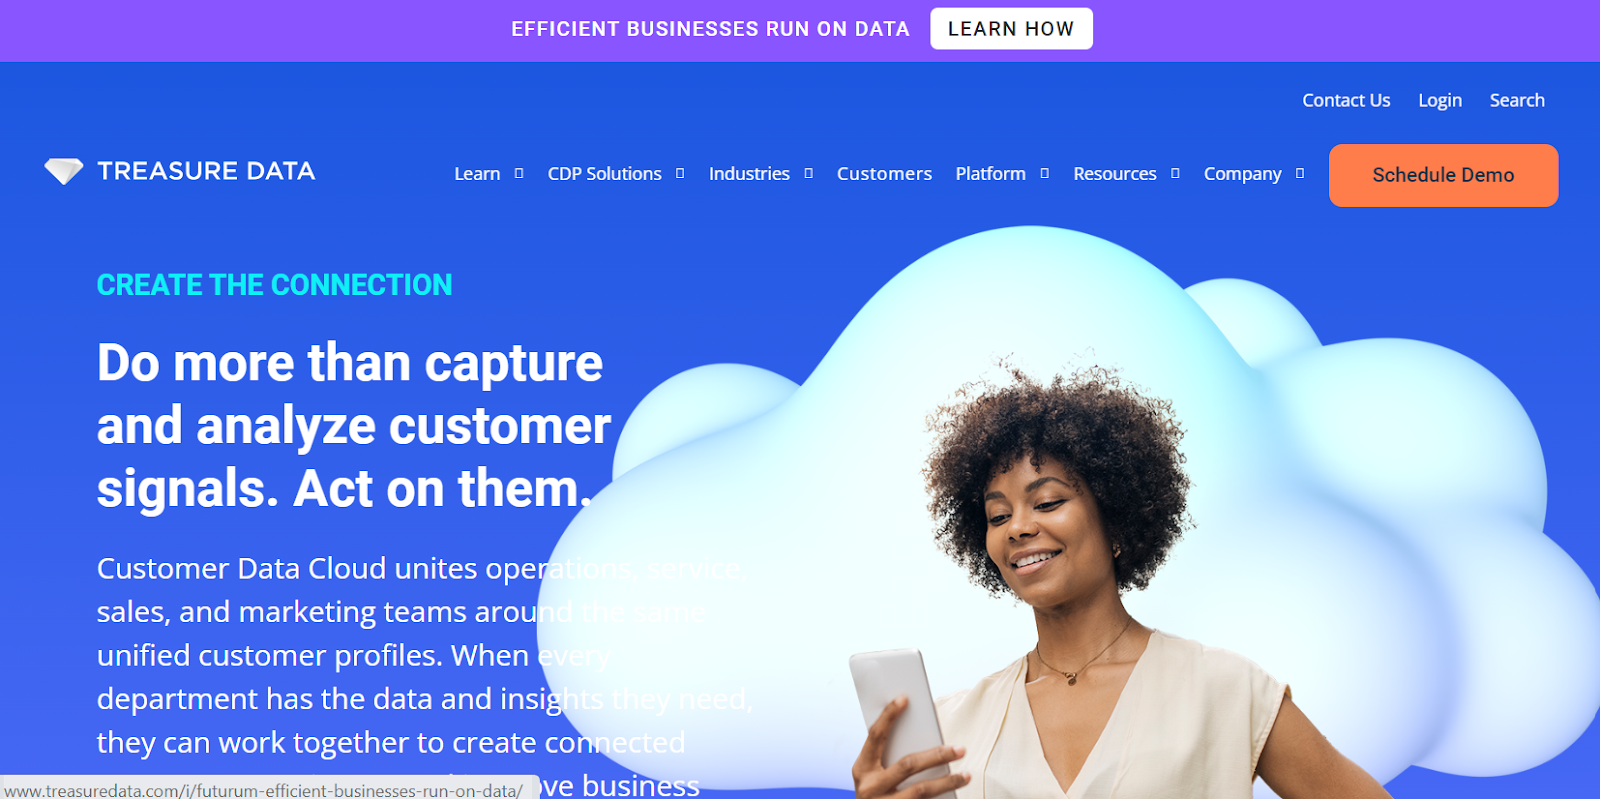Open the Search link in header
The image size is (1600, 799).
1517,100
